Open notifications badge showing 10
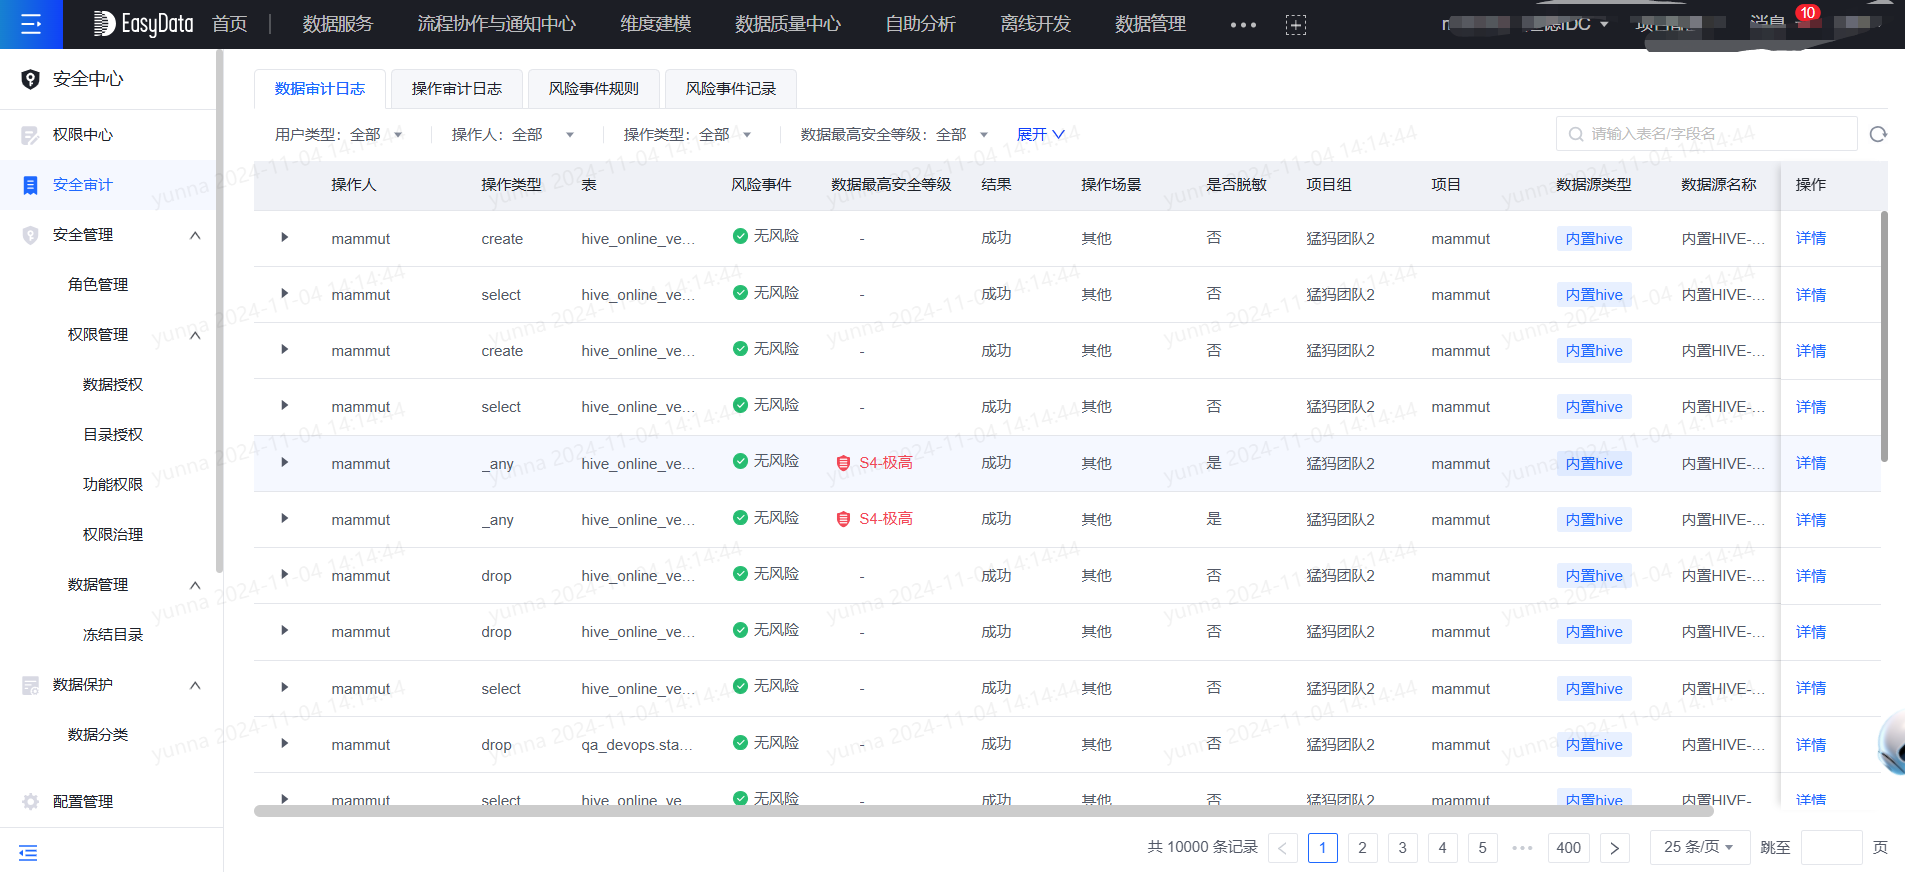 (1807, 13)
